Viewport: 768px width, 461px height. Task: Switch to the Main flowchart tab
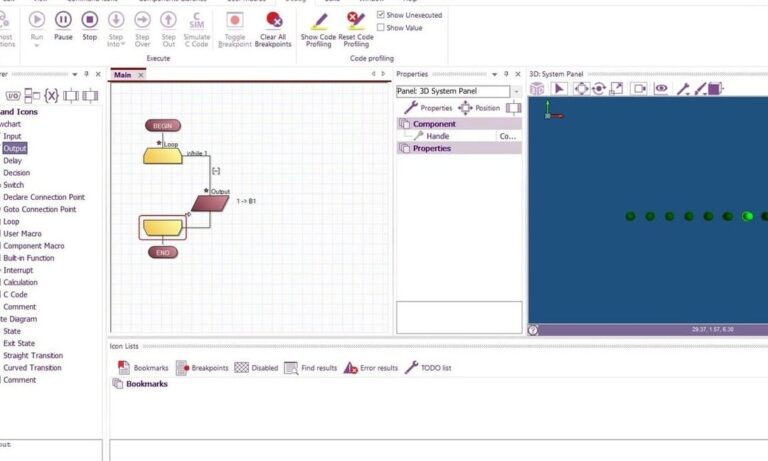coord(123,75)
